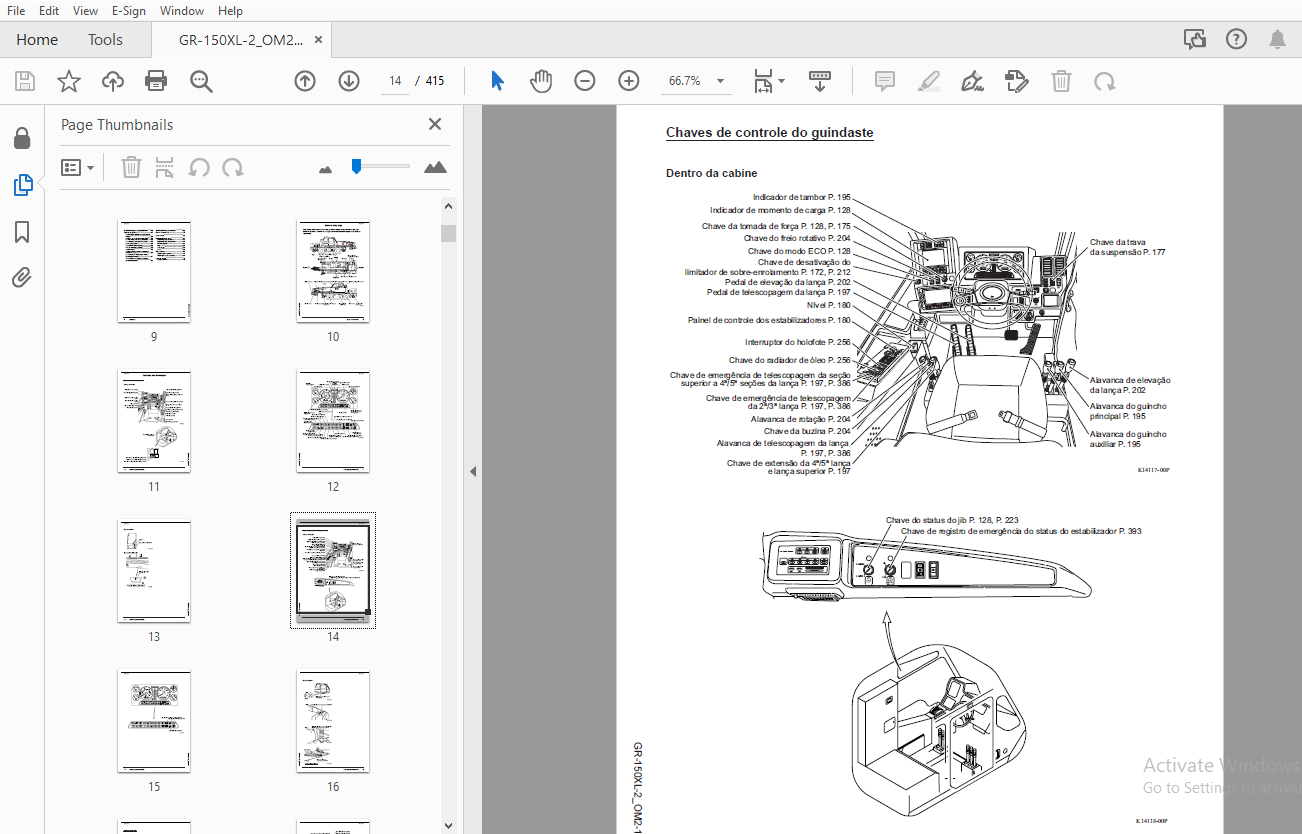
Task: Open the share review icon at top right
Action: [1195, 40]
